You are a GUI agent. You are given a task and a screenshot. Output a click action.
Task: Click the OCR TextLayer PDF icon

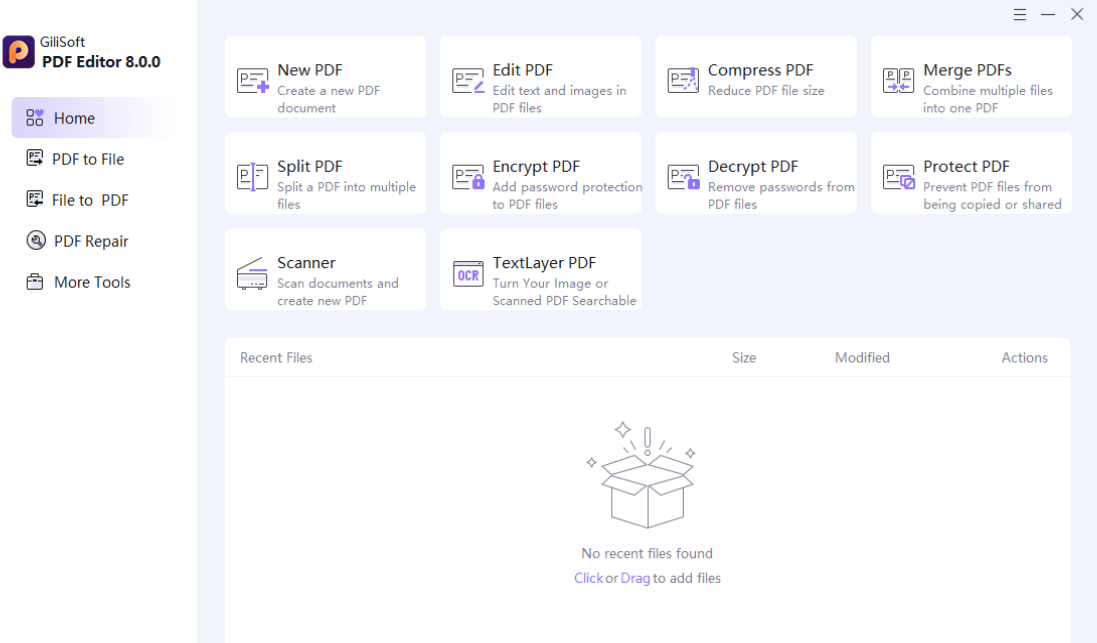[x=468, y=274]
